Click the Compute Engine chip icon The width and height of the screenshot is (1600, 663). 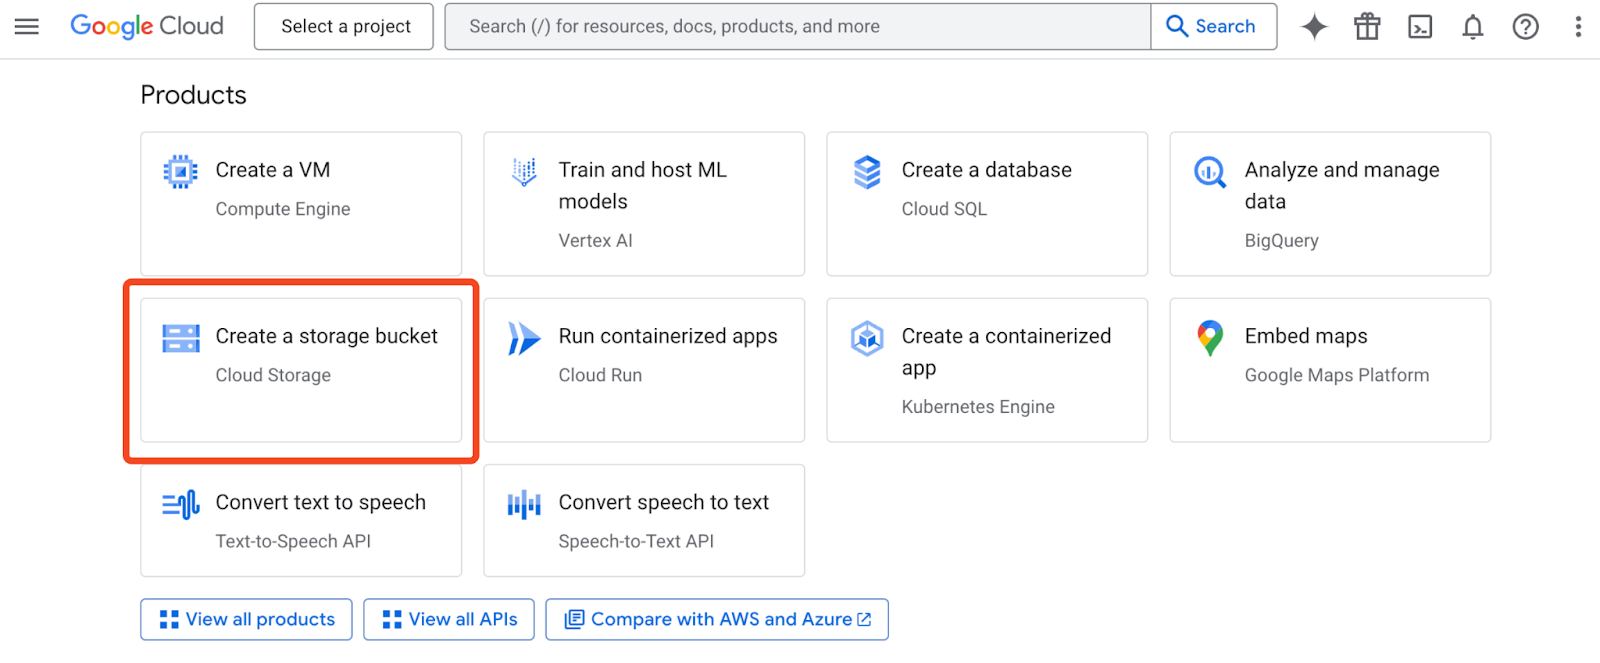tap(181, 172)
